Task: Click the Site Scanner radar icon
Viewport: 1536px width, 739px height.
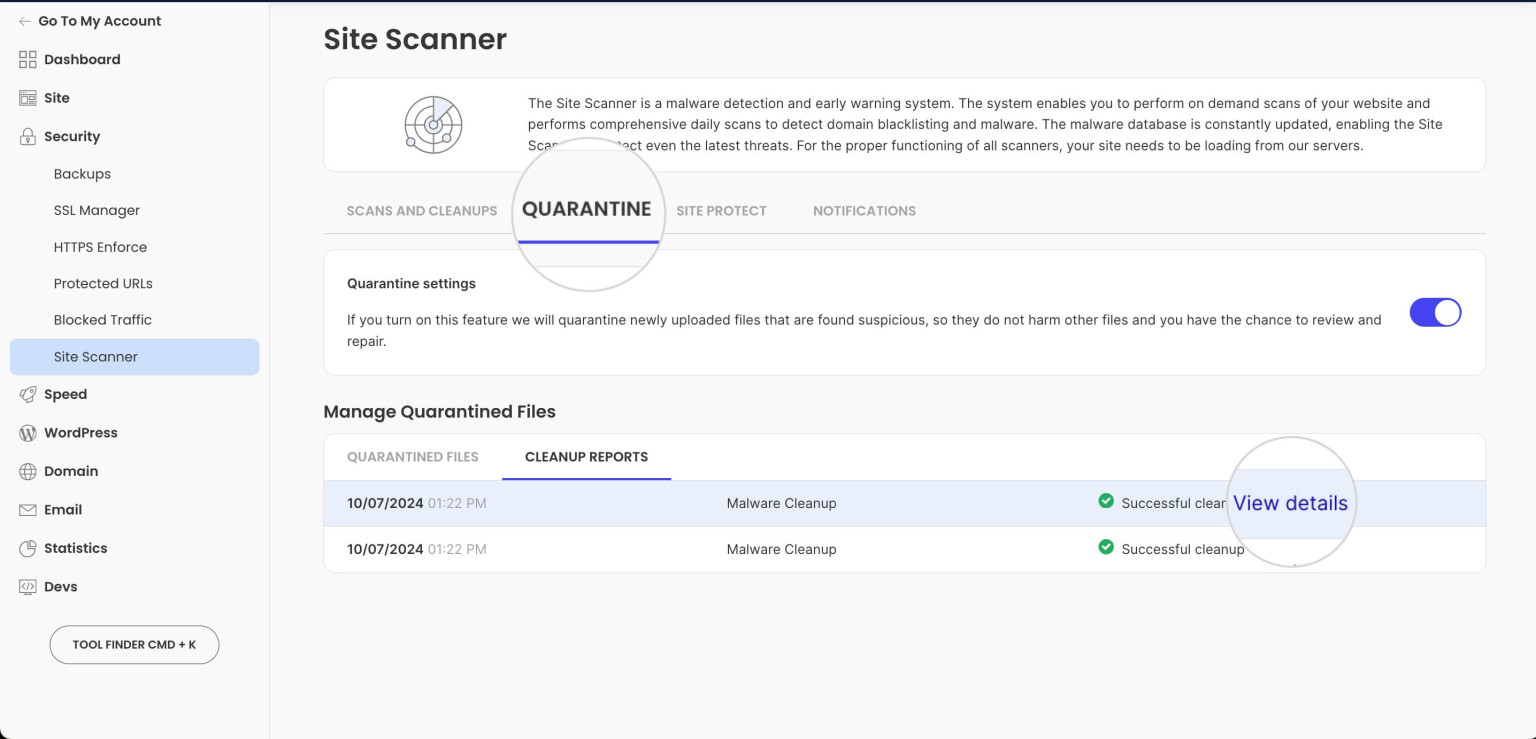Action: point(433,124)
